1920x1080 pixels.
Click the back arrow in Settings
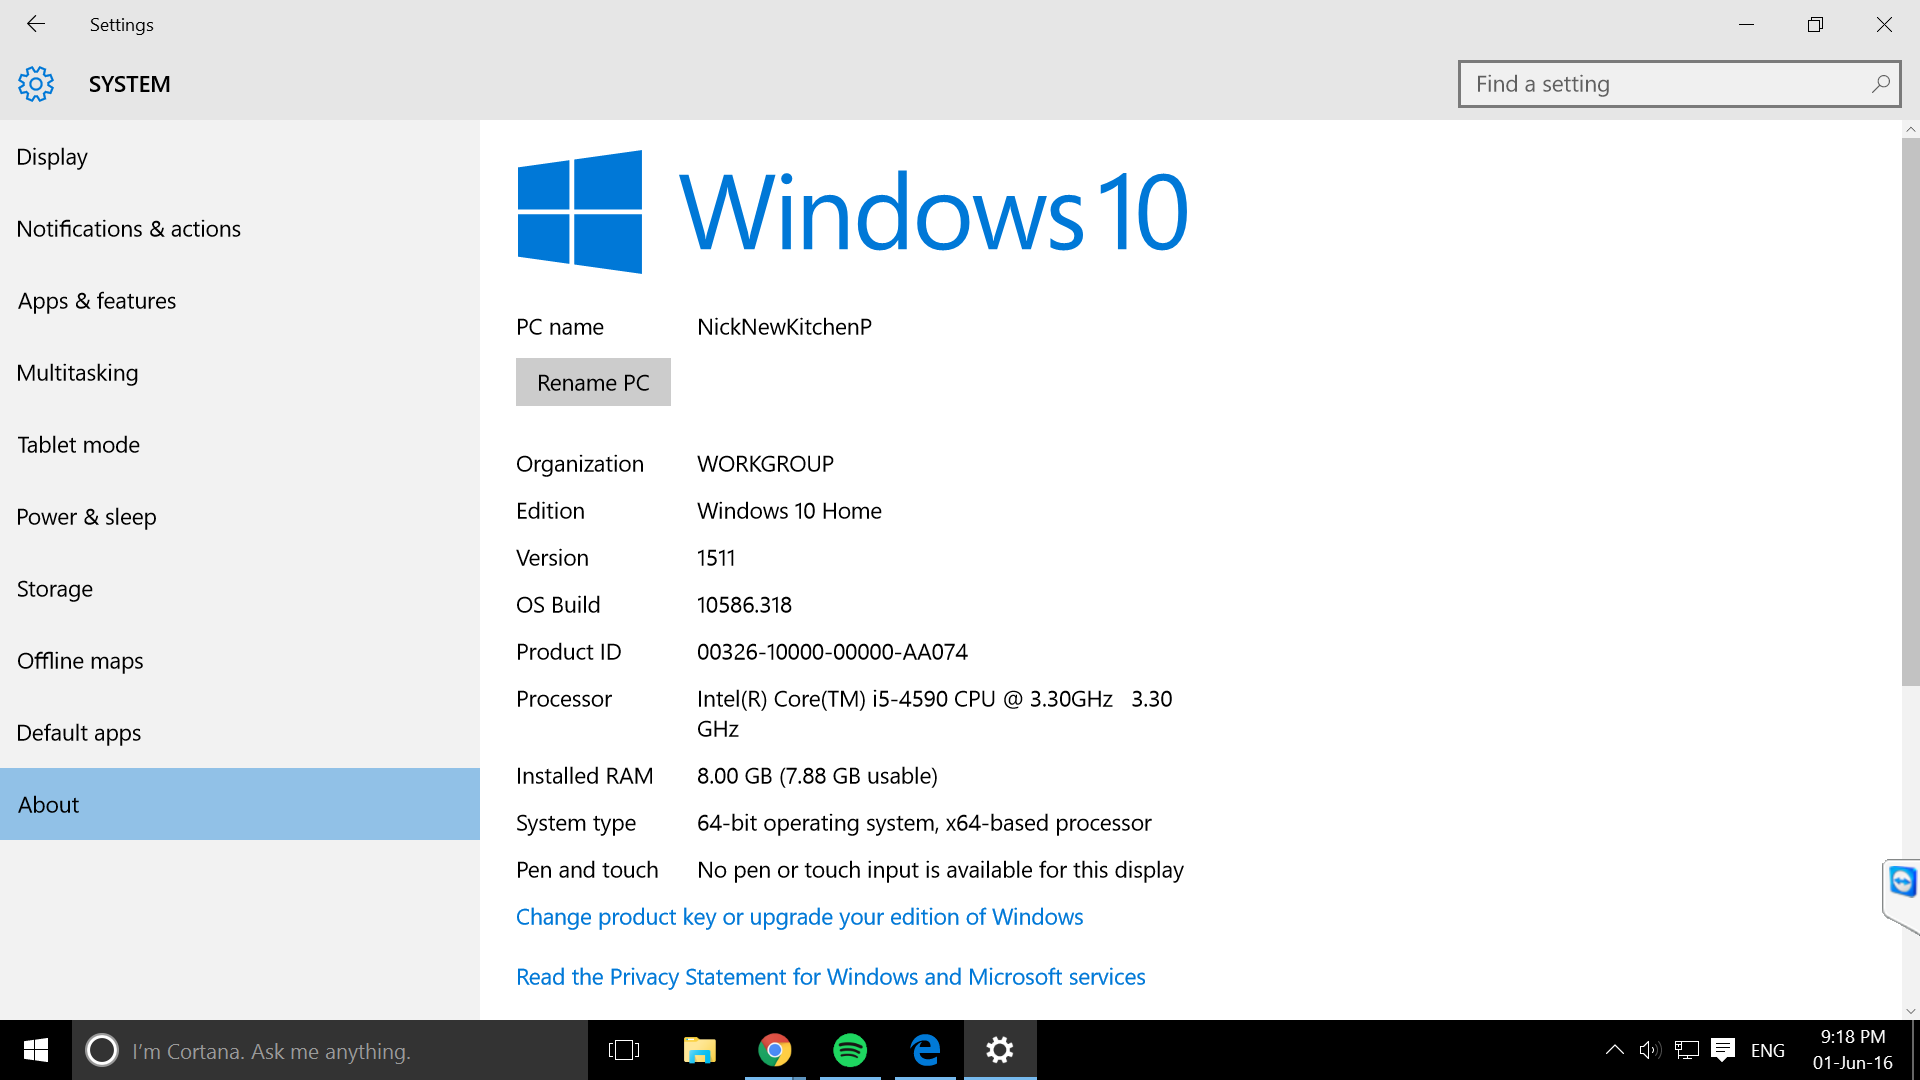coord(36,24)
